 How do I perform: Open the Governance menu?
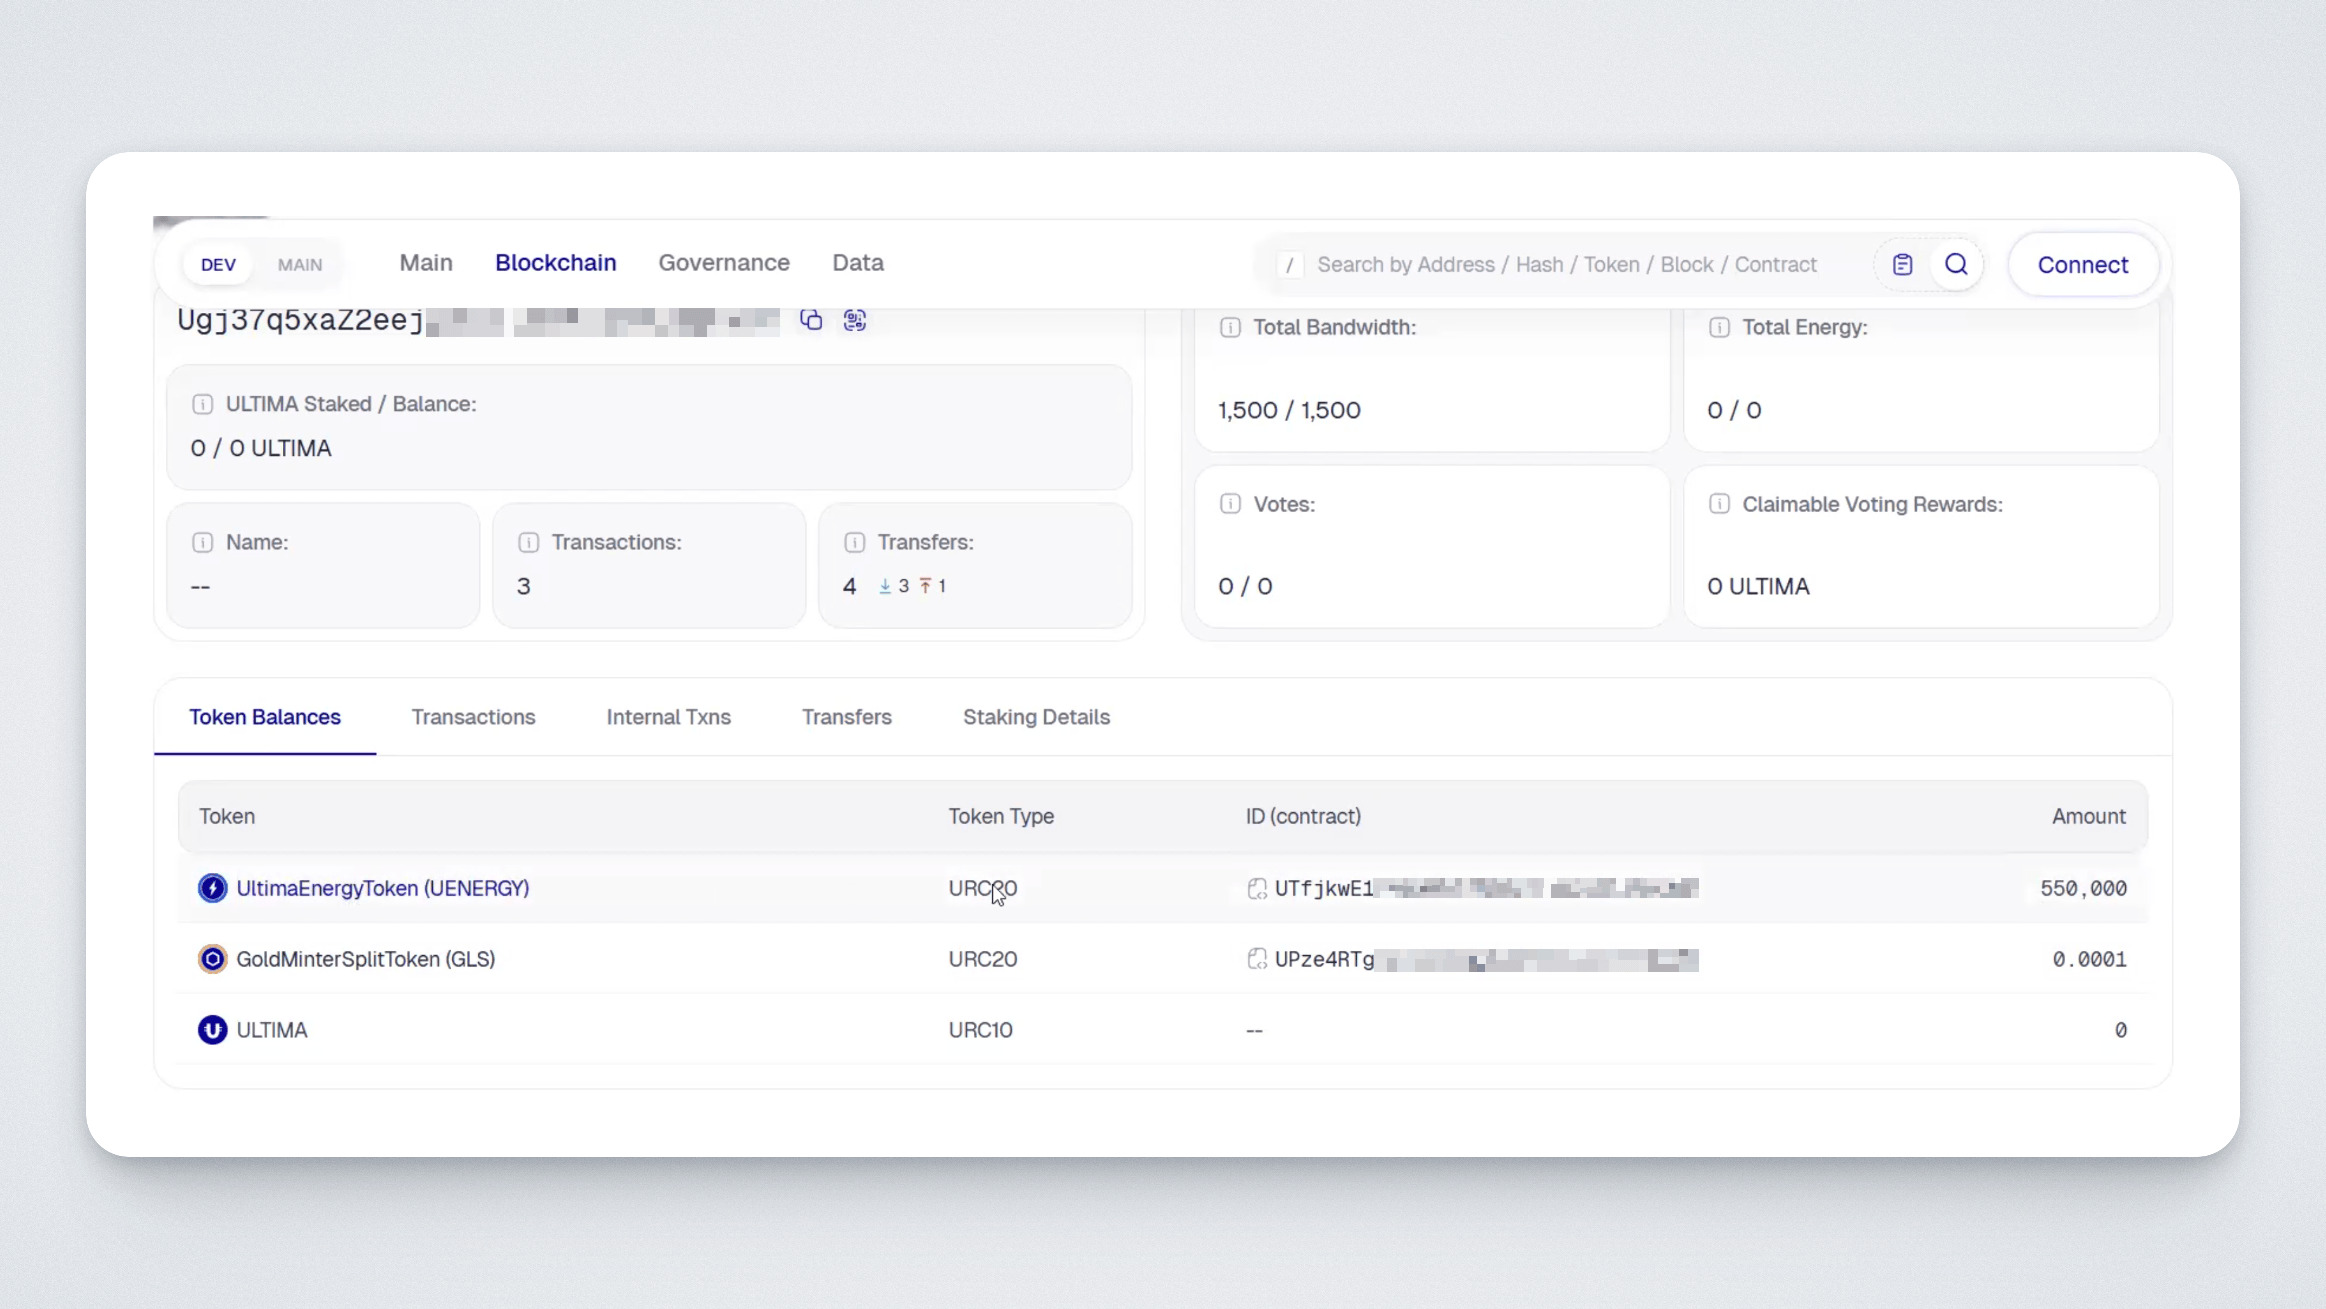(723, 263)
